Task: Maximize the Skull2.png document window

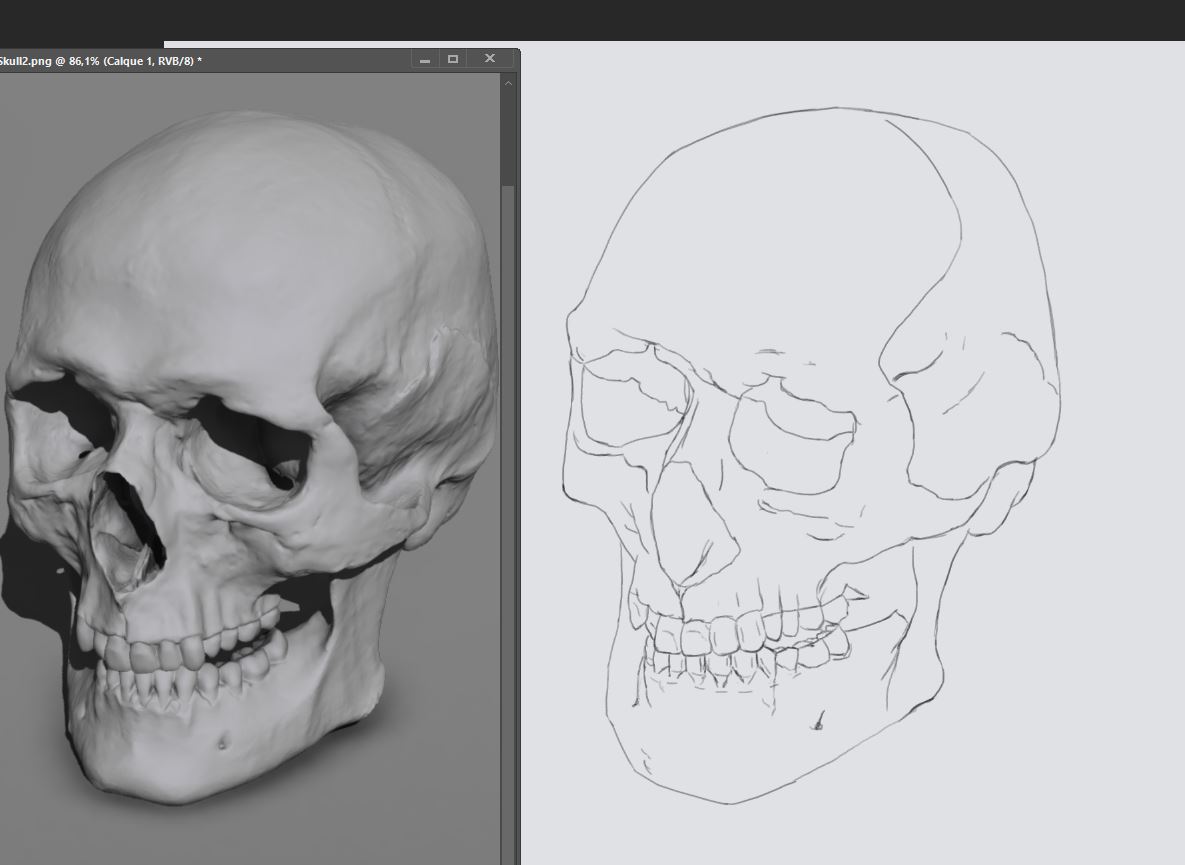Action: pyautogui.click(x=453, y=60)
